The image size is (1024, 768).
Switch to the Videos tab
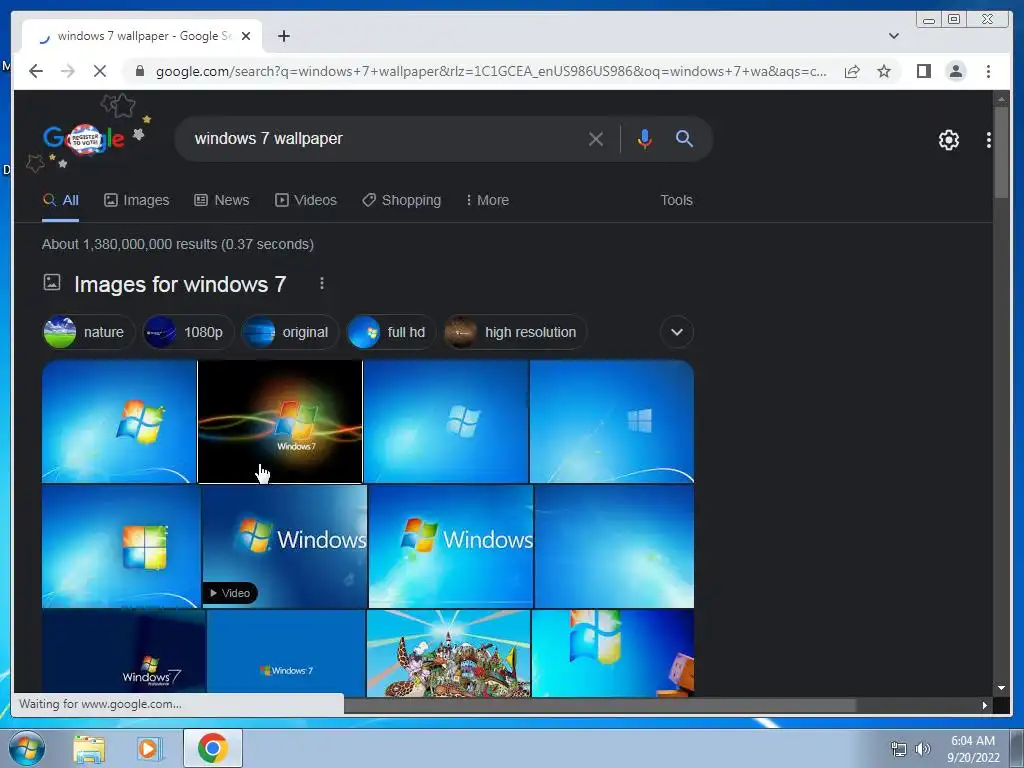tap(306, 200)
